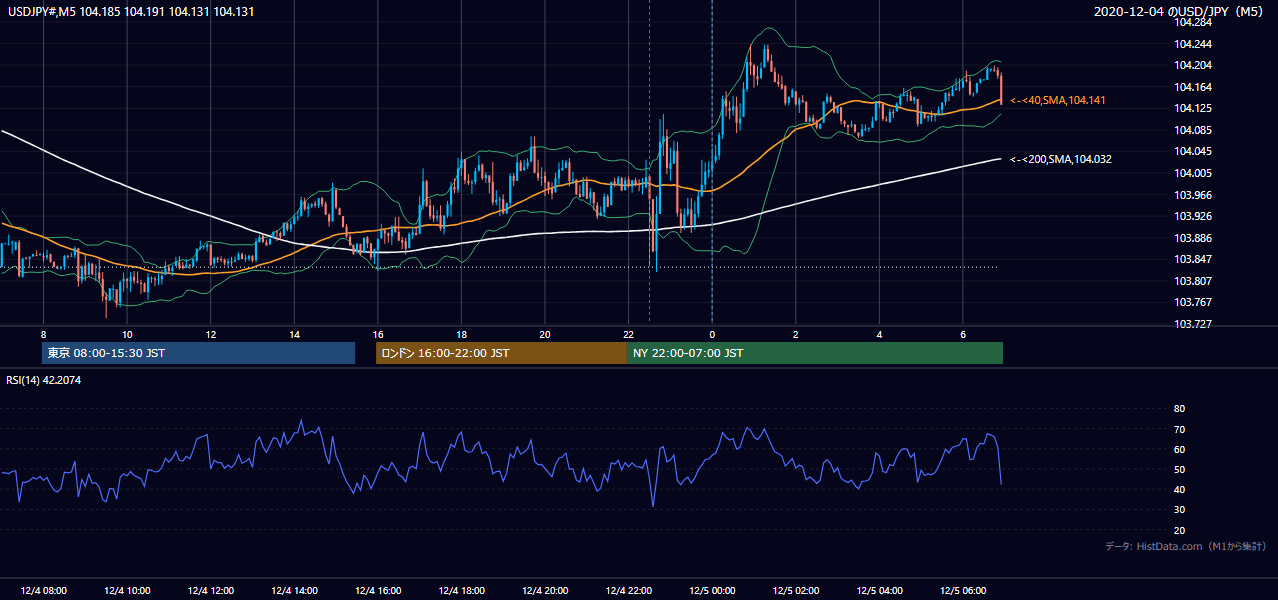This screenshot has width=1278, height=600.
Task: Click the 12/4 08:00 date label
Action: 43,591
